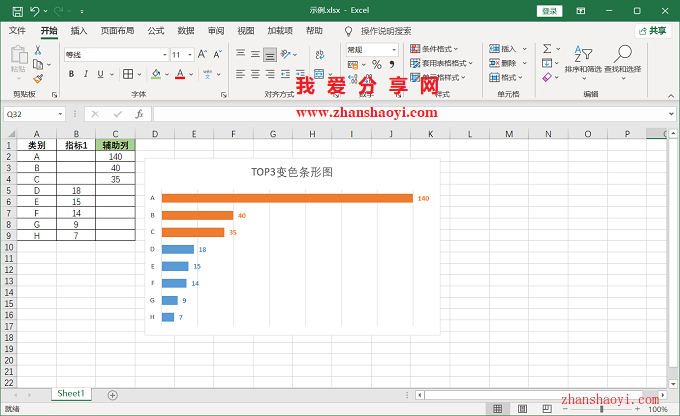Click cell C1 header 辅助列
This screenshot has width=680, height=416.
(115, 145)
